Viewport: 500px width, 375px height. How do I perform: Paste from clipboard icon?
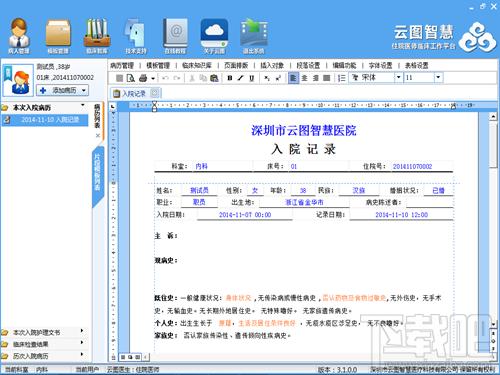(x=214, y=78)
